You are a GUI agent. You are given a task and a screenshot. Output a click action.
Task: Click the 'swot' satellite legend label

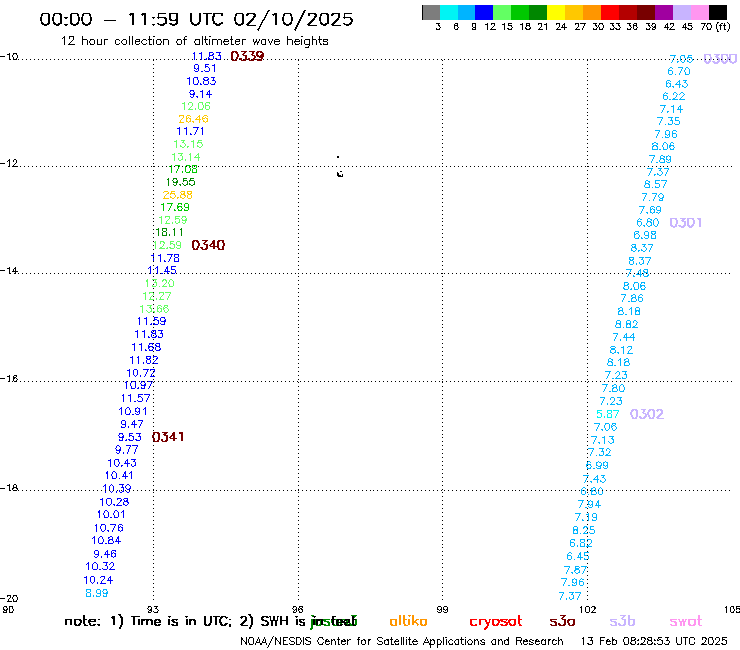686,621
